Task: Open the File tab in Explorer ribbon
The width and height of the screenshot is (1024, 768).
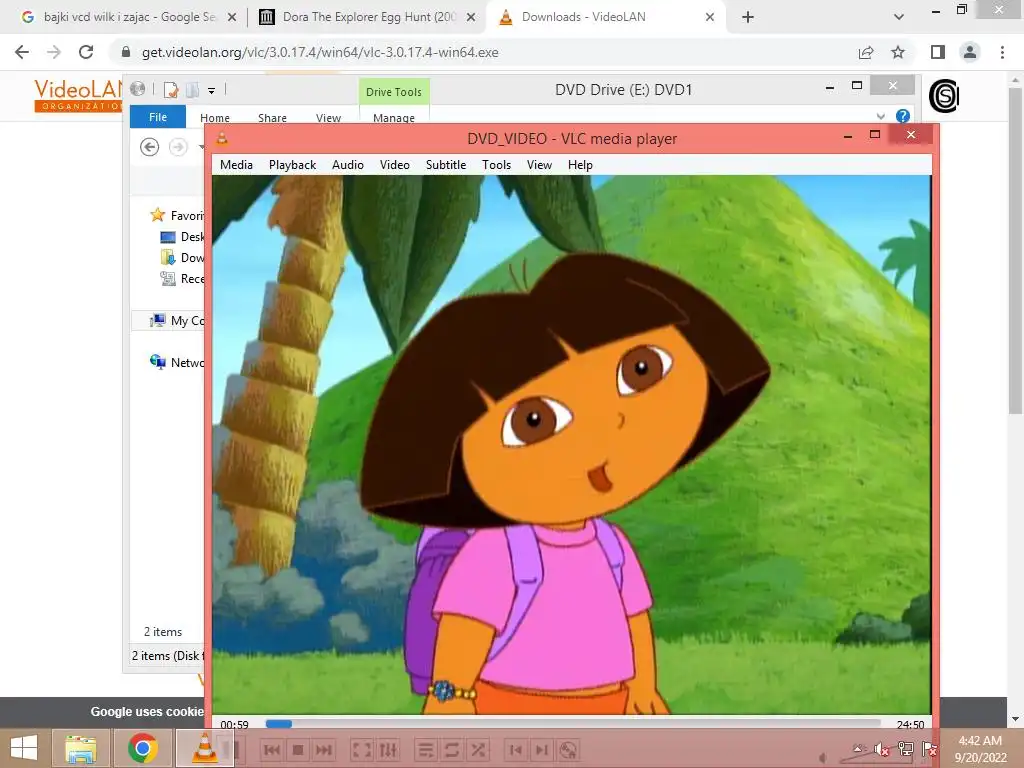Action: coord(158,117)
